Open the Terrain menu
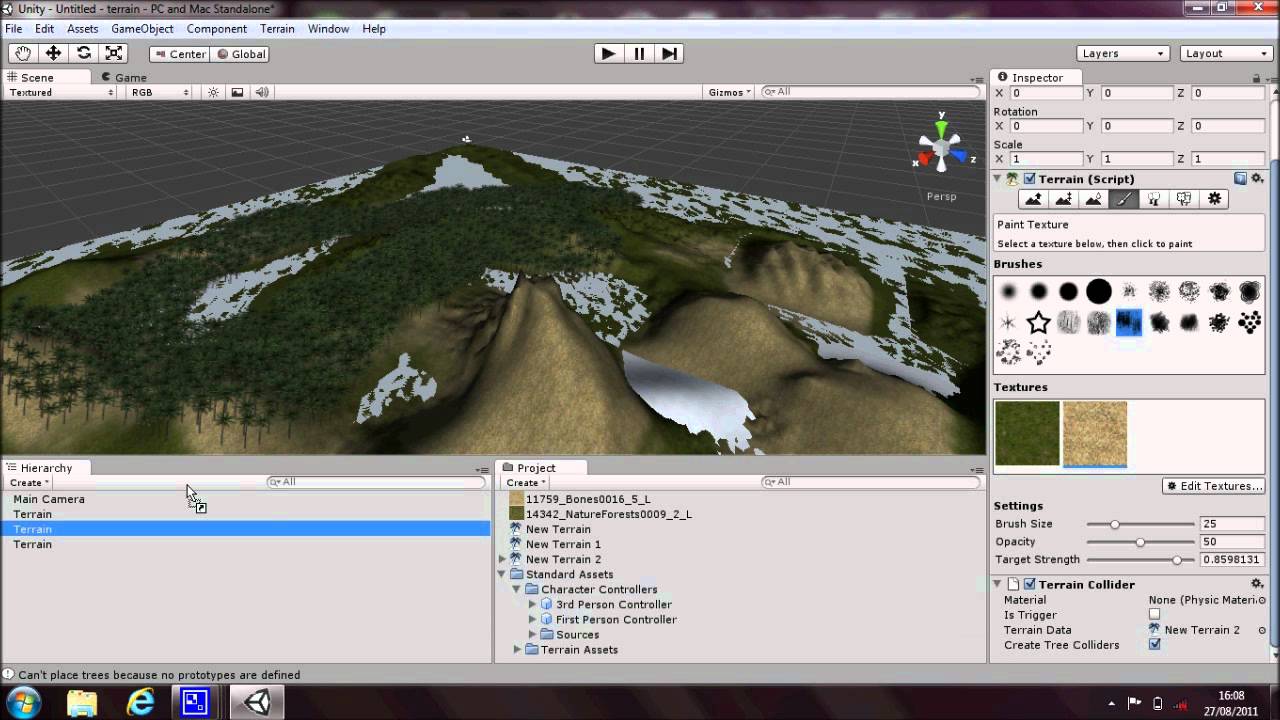The height and width of the screenshot is (720, 1280). tap(277, 29)
